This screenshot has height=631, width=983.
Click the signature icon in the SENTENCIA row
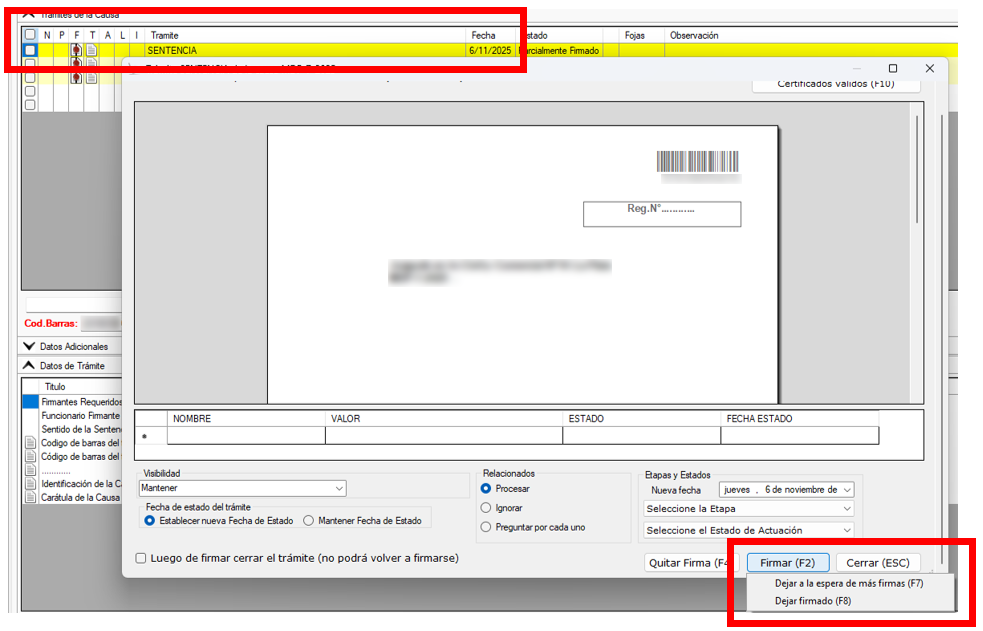click(76, 50)
